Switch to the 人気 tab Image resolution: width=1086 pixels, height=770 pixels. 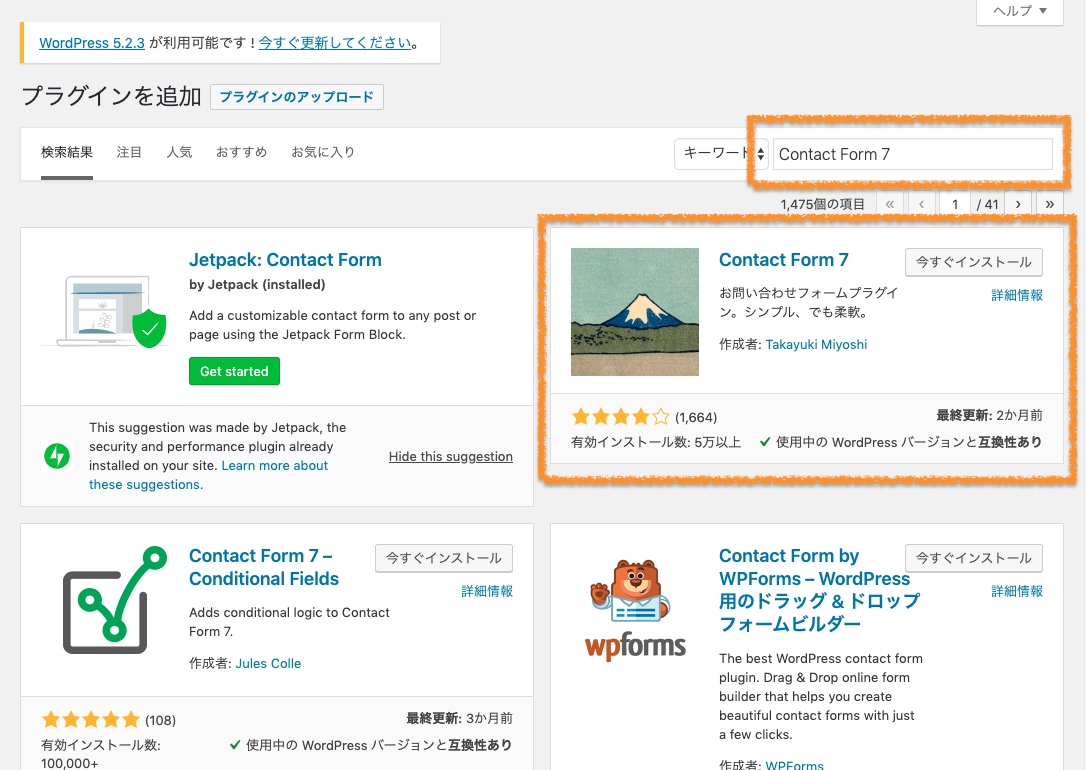(179, 153)
